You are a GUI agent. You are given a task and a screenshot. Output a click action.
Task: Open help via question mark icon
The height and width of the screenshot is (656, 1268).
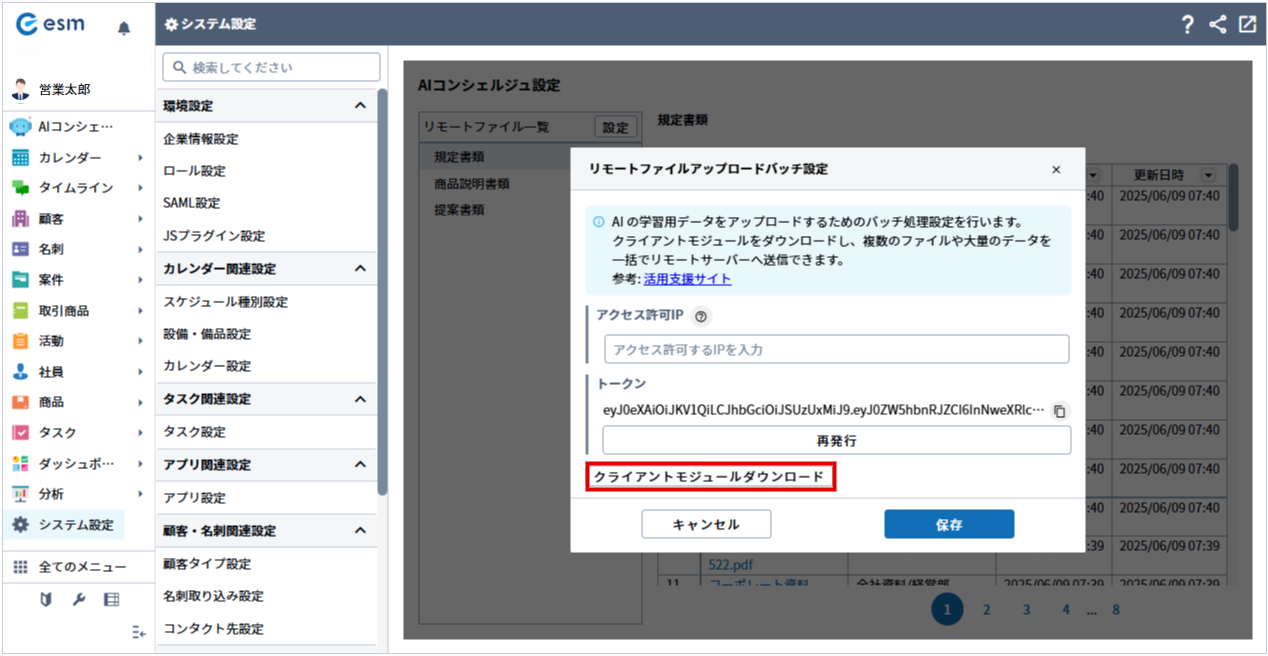tap(1187, 25)
